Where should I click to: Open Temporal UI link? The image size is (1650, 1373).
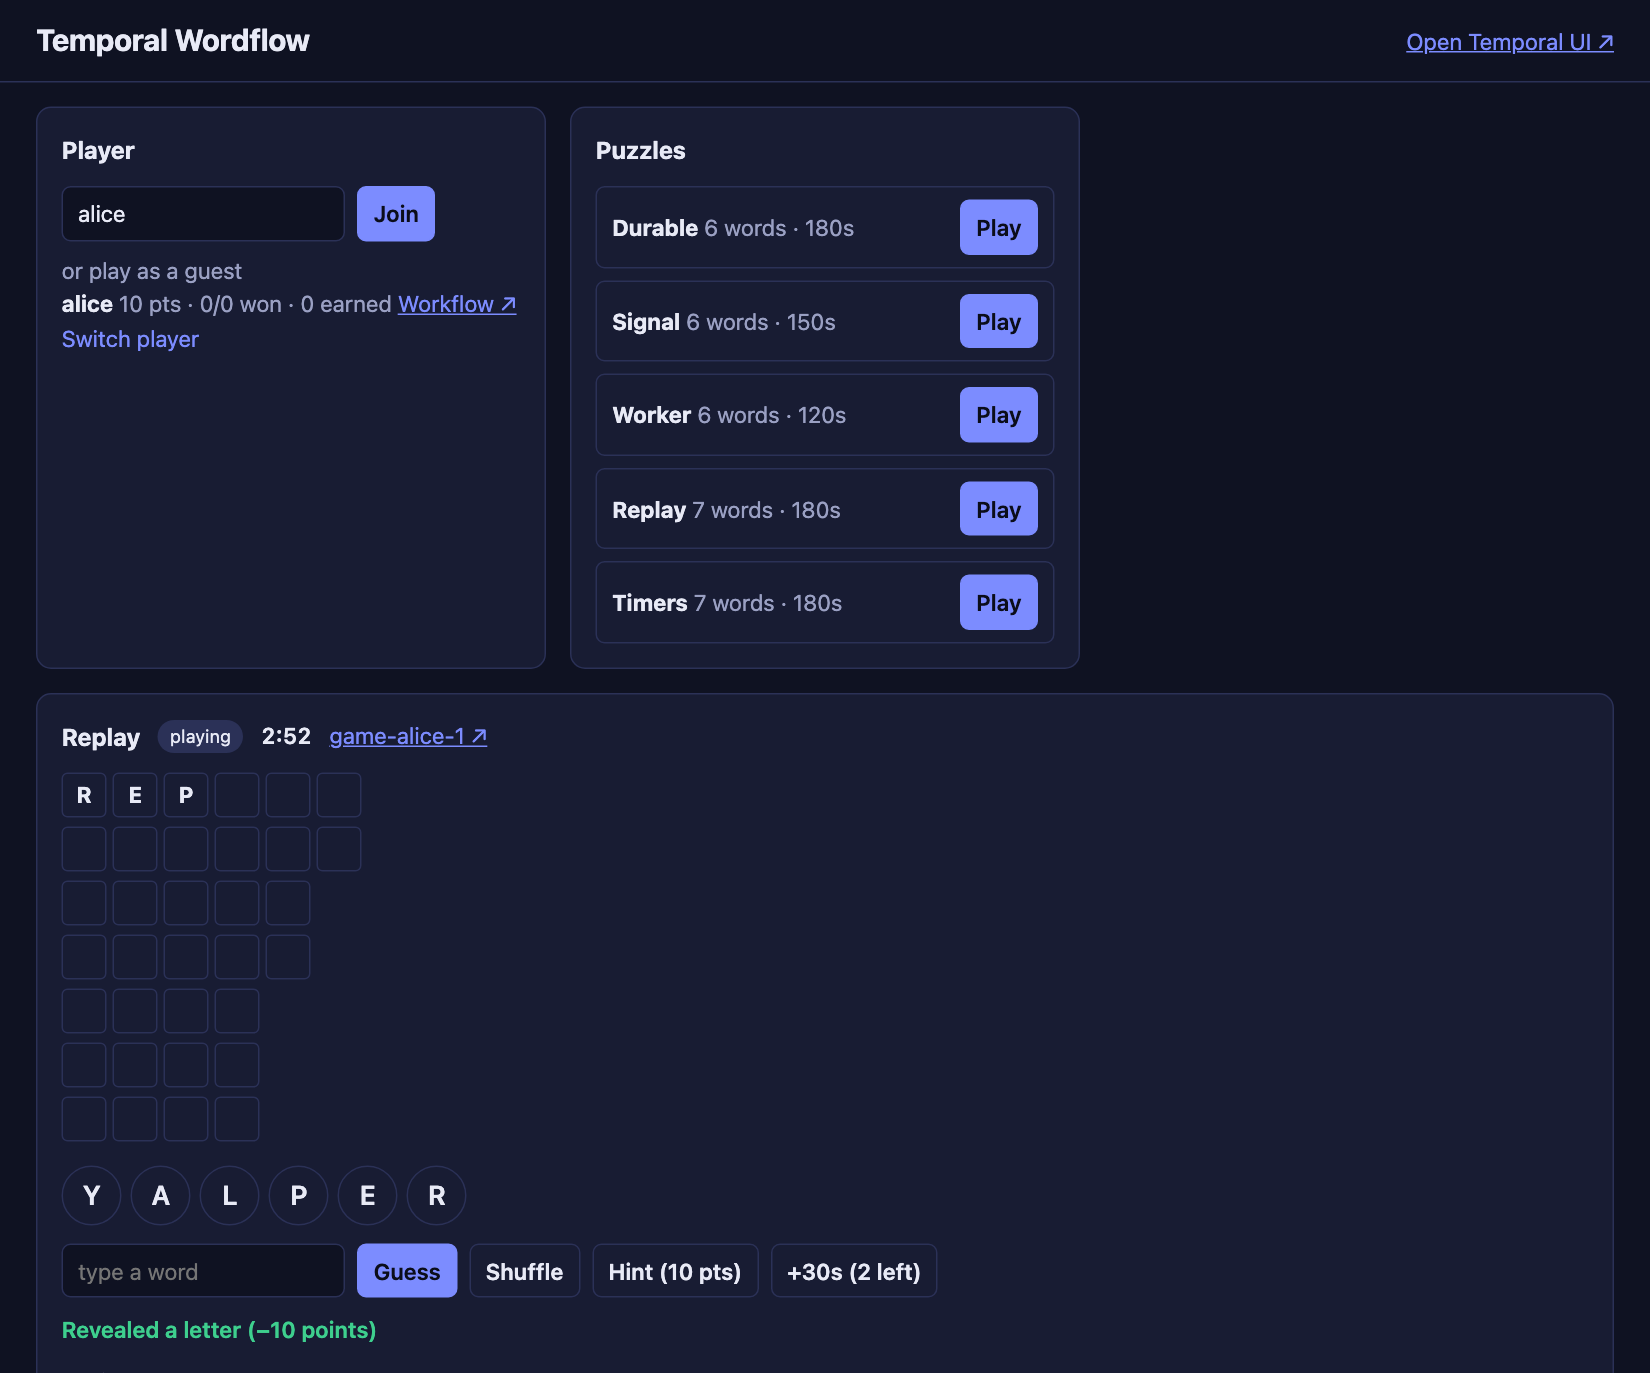tap(1510, 42)
